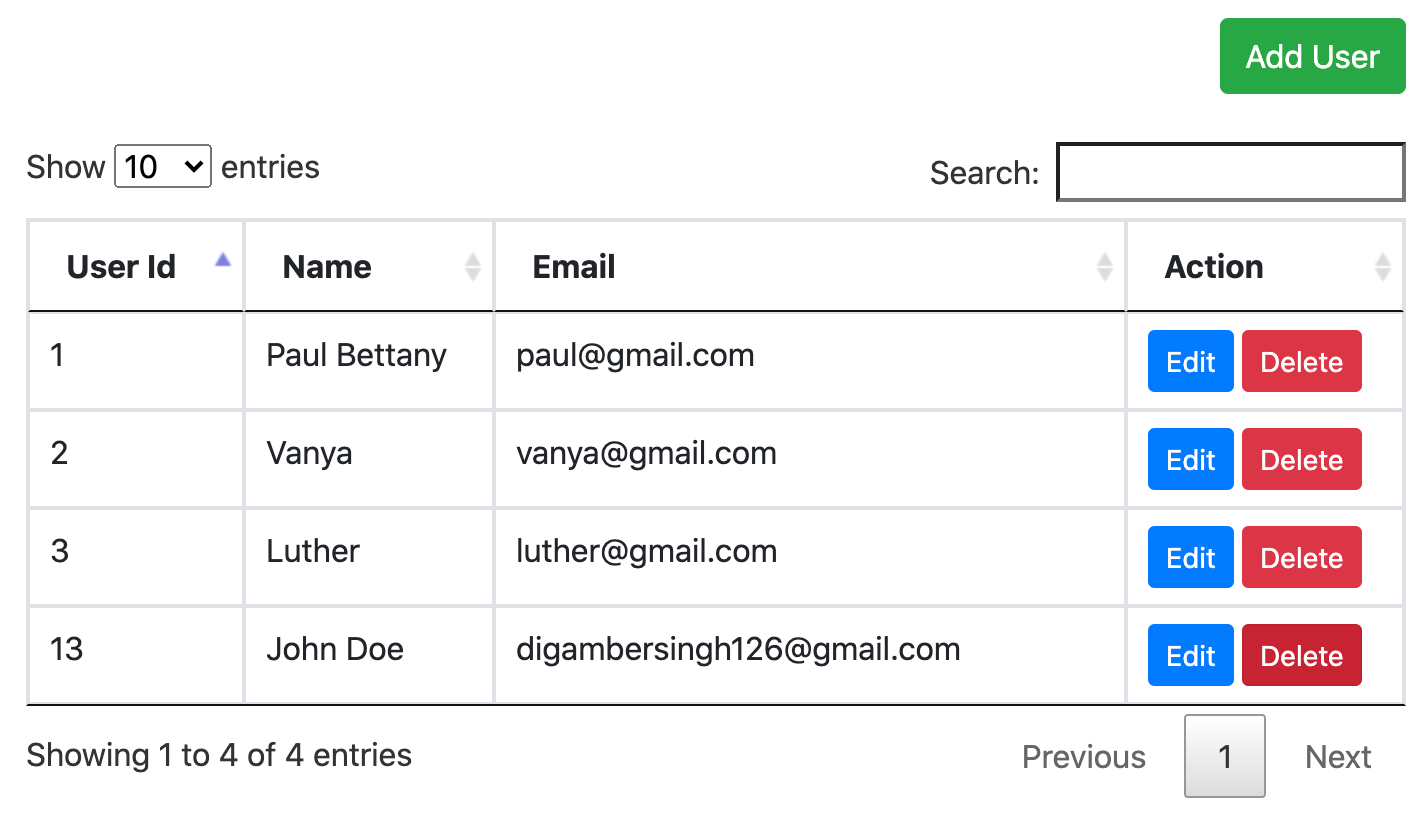Open the entries-per-page dropdown showing 10

pyautogui.click(x=163, y=166)
